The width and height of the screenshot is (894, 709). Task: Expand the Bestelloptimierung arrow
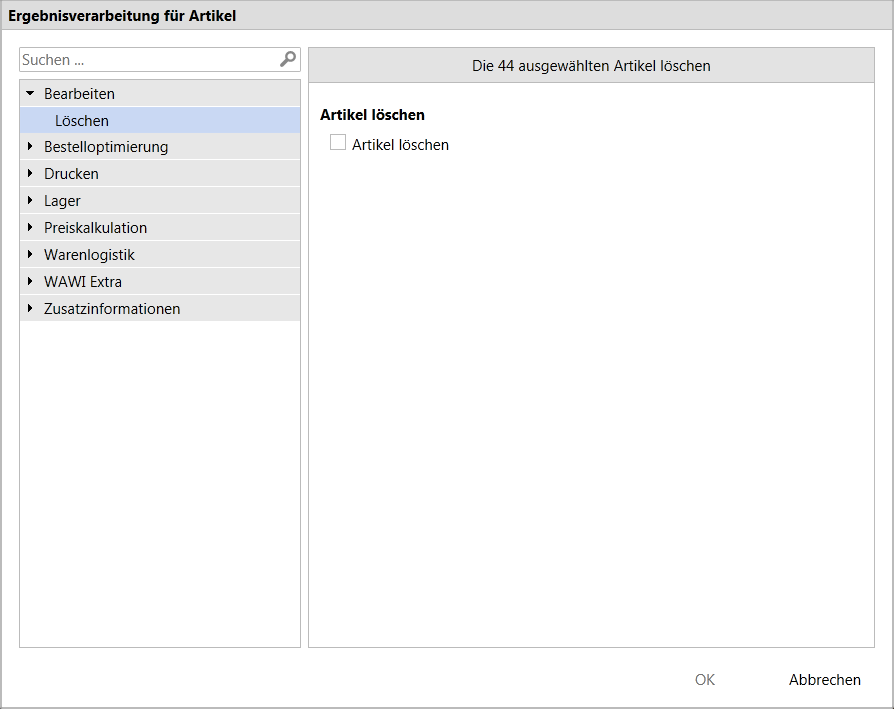(30, 146)
